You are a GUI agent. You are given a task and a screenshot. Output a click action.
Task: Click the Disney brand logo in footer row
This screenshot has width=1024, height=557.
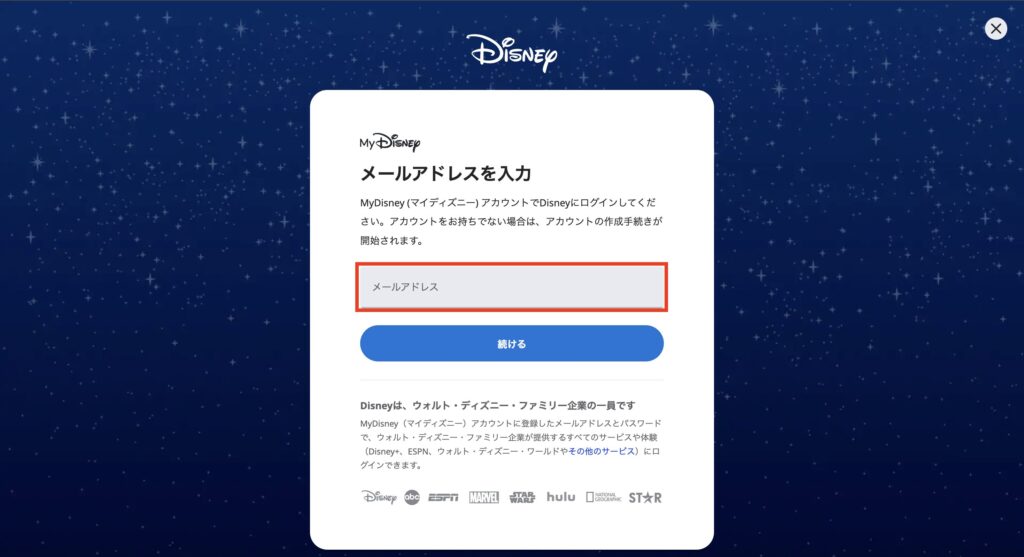click(379, 498)
